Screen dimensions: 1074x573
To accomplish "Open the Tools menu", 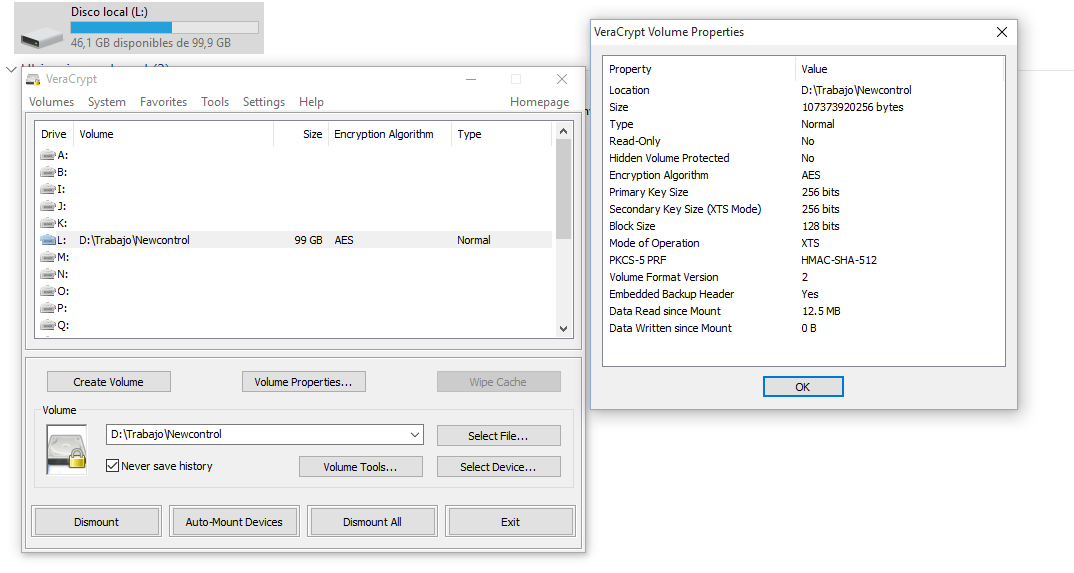I will click(215, 102).
